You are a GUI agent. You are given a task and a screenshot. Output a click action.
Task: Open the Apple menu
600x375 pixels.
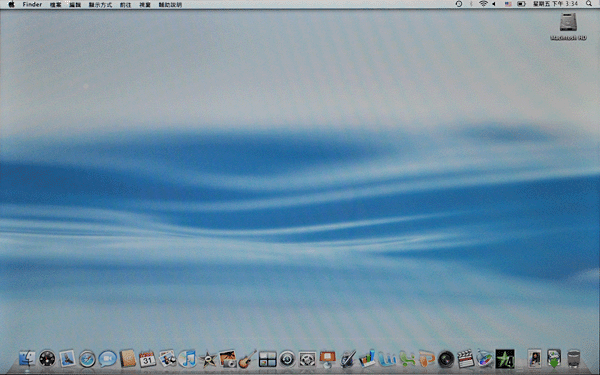(11, 4)
